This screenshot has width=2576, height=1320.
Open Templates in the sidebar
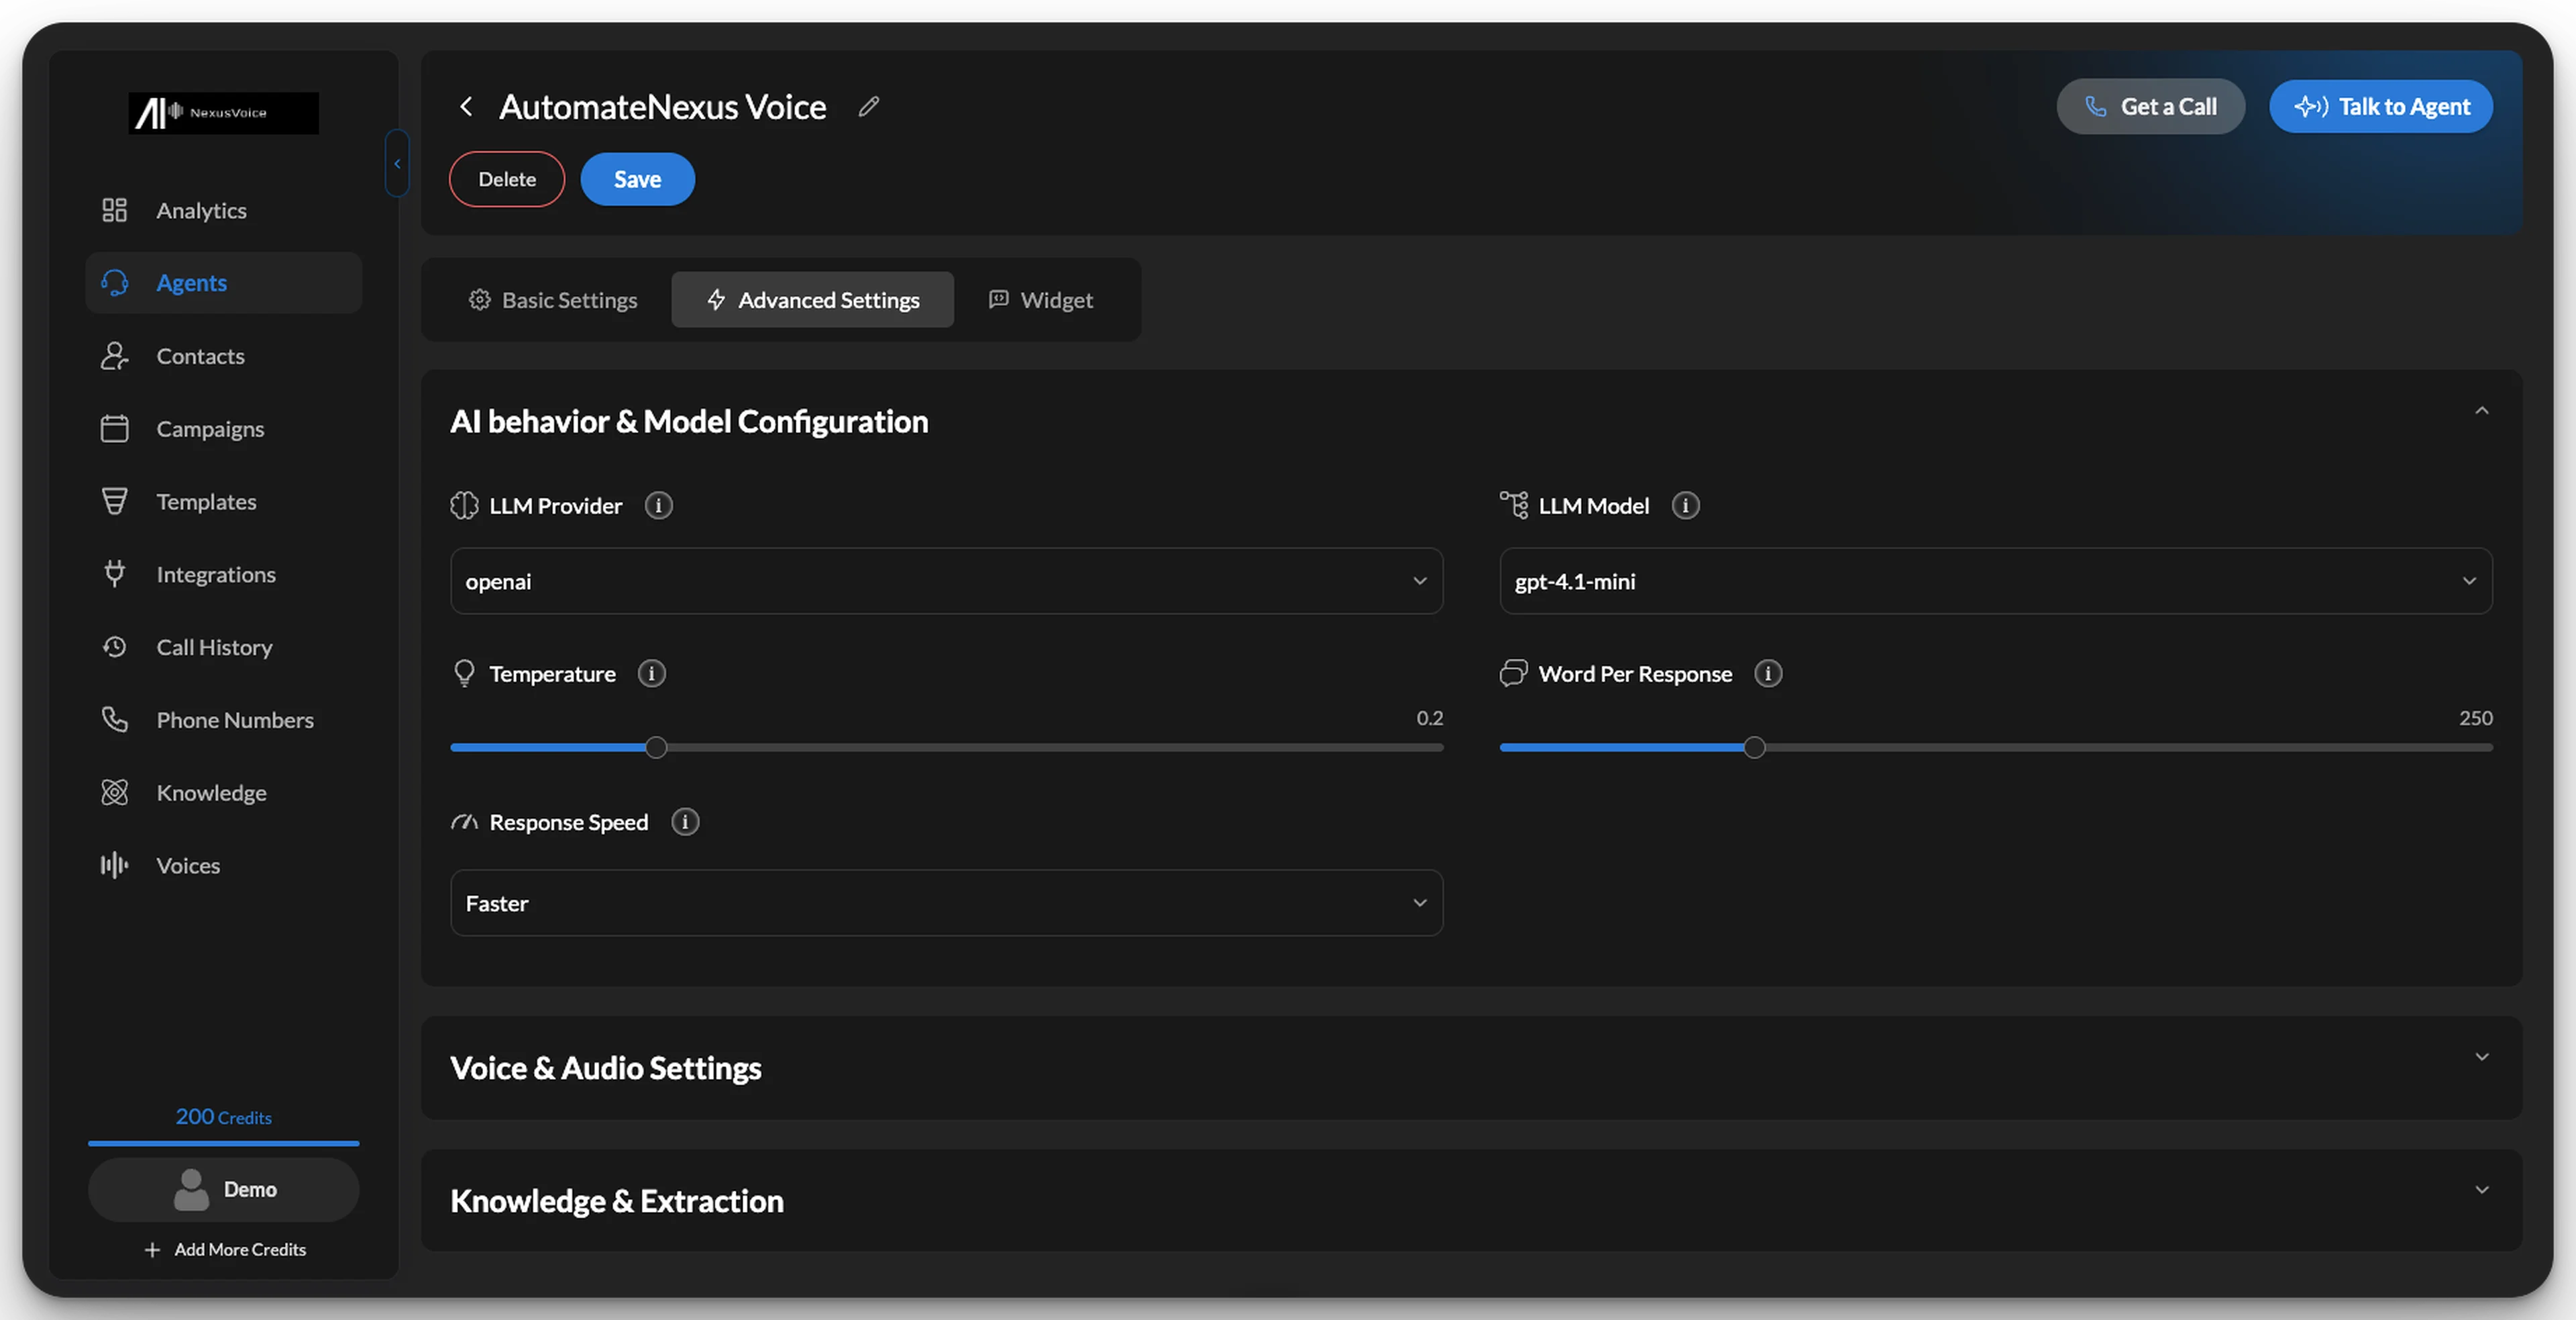(x=223, y=502)
